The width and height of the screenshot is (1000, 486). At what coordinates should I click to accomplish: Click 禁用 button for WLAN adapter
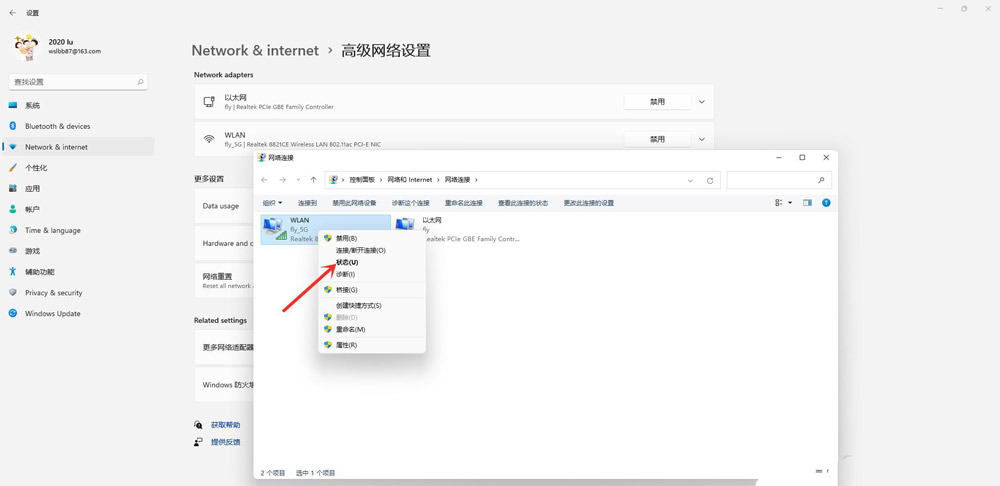tap(657, 139)
